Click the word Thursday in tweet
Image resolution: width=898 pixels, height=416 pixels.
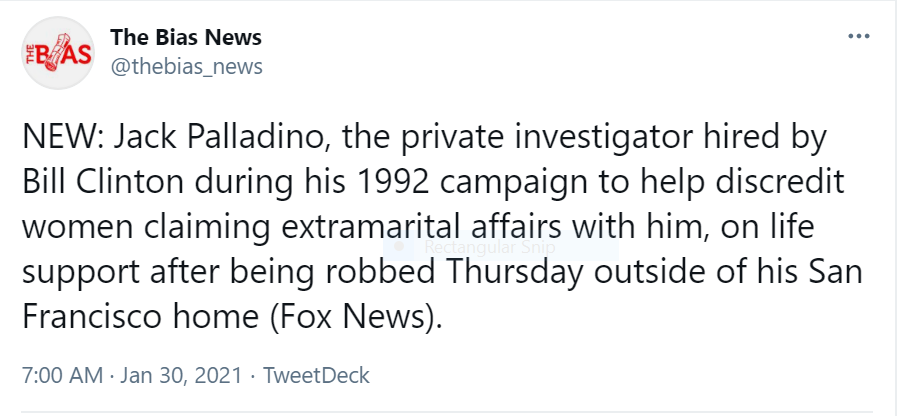click(x=513, y=273)
